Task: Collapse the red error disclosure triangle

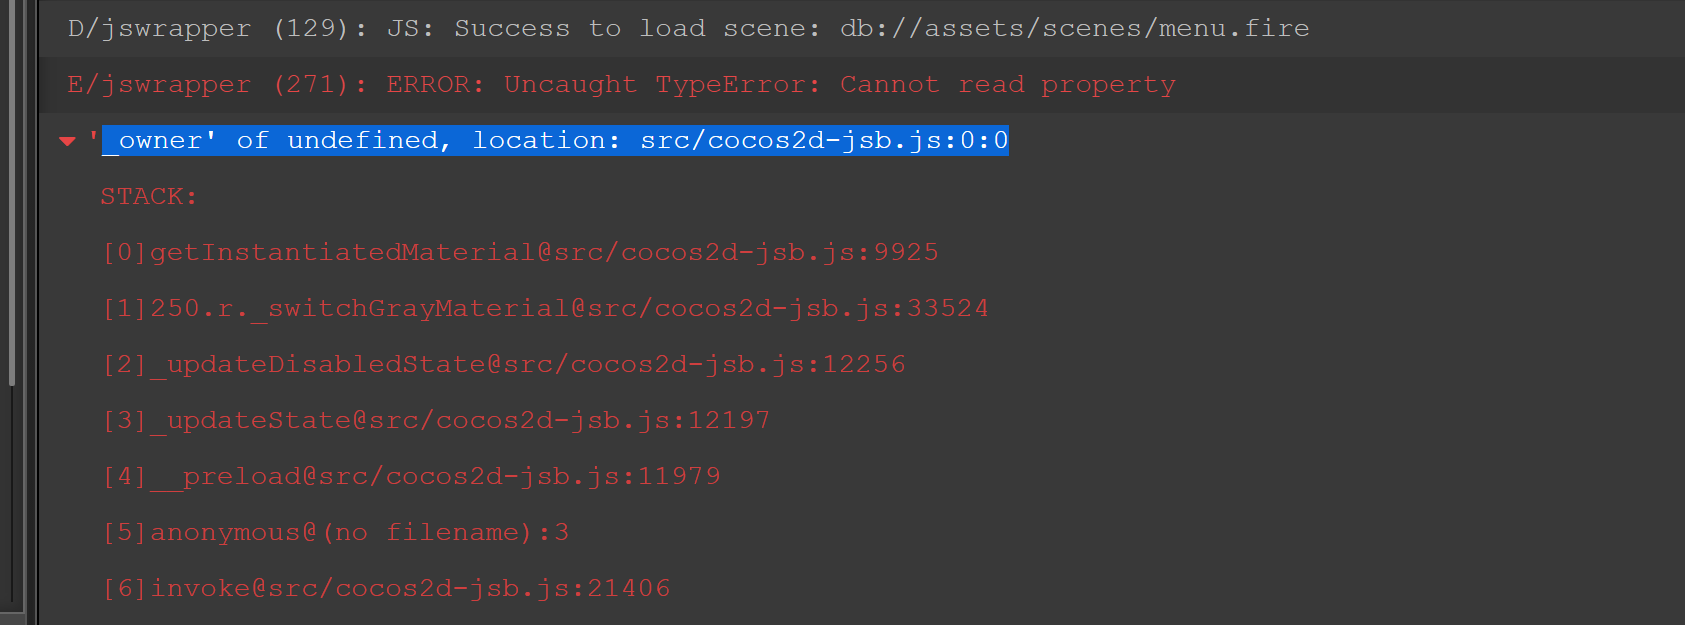Action: point(68,141)
